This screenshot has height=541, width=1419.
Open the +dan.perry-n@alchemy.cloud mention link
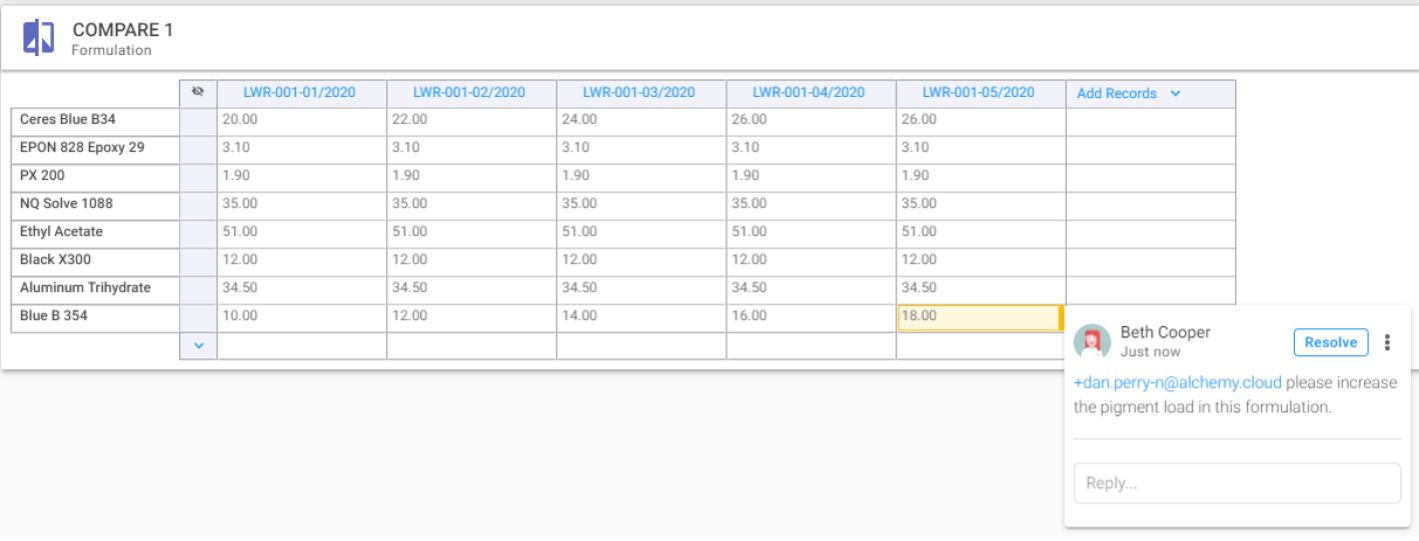(1177, 382)
